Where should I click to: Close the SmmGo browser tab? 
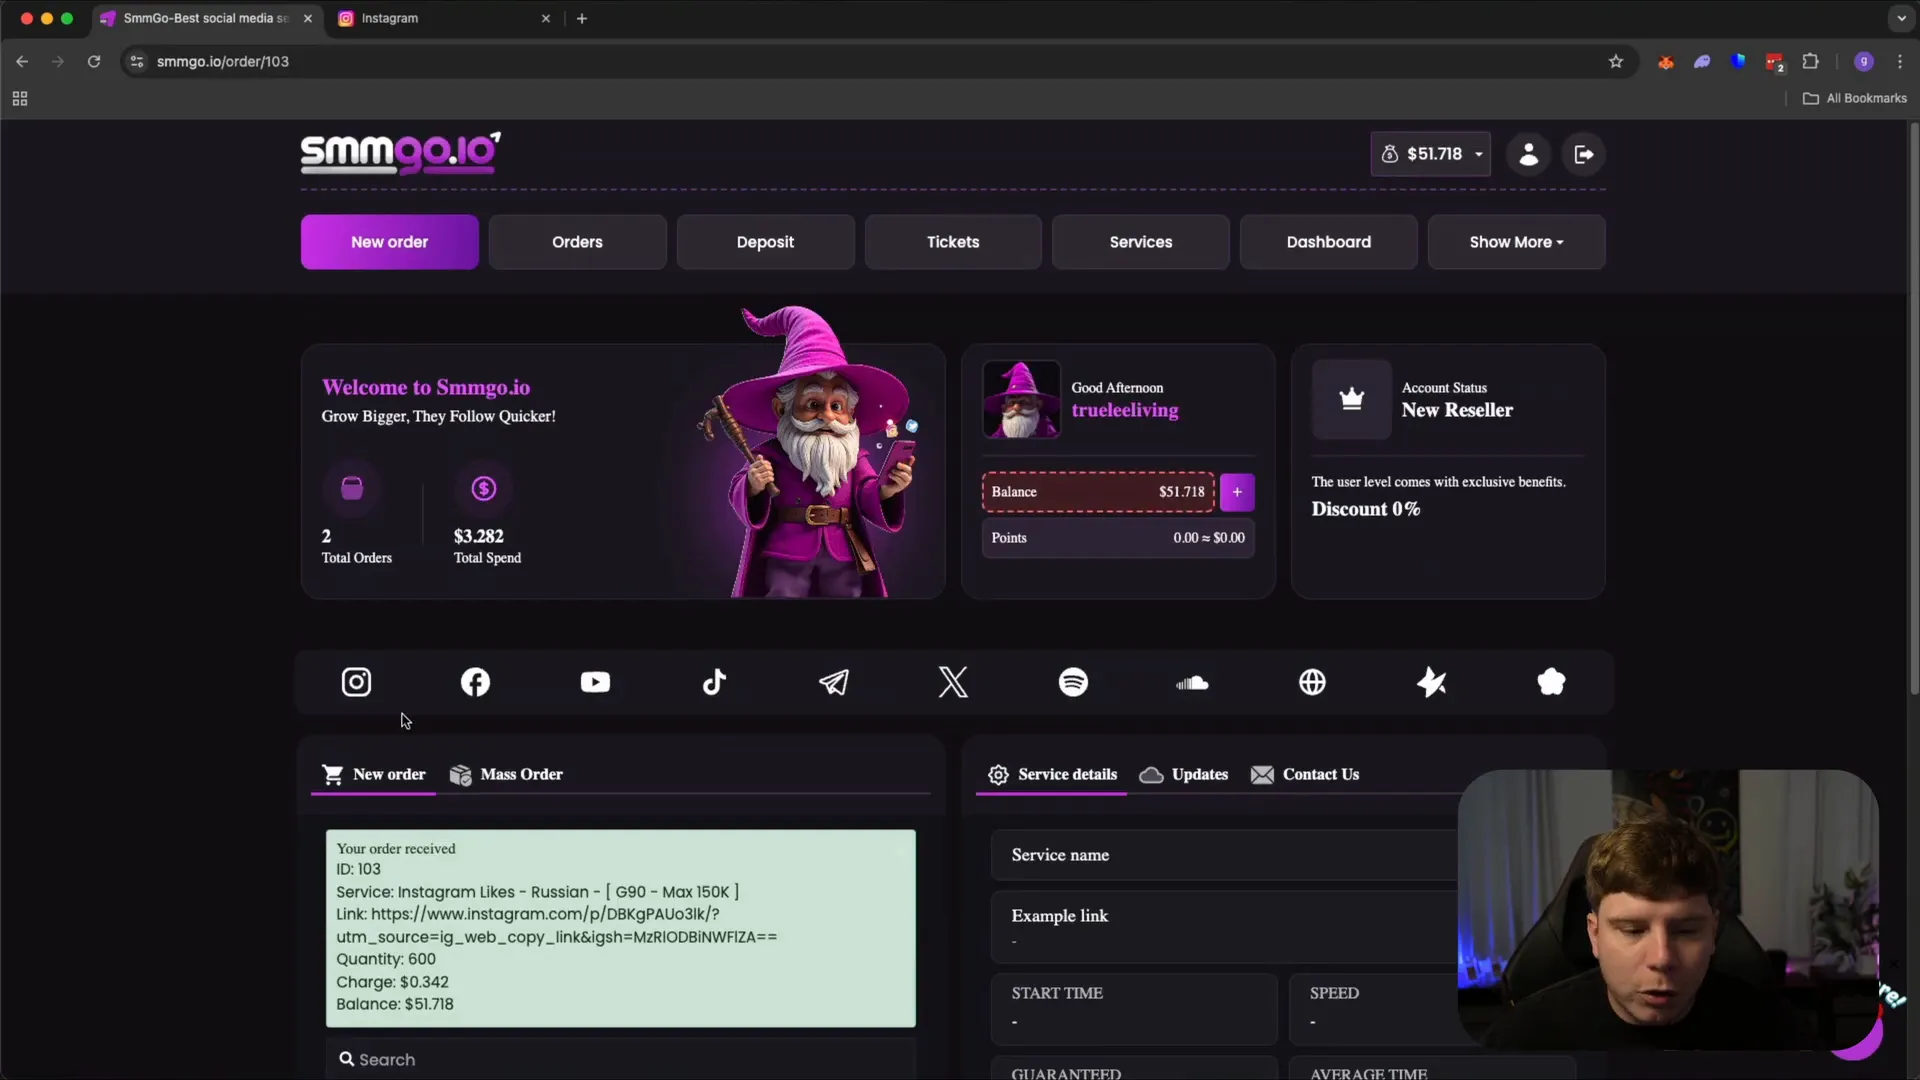pos(308,18)
